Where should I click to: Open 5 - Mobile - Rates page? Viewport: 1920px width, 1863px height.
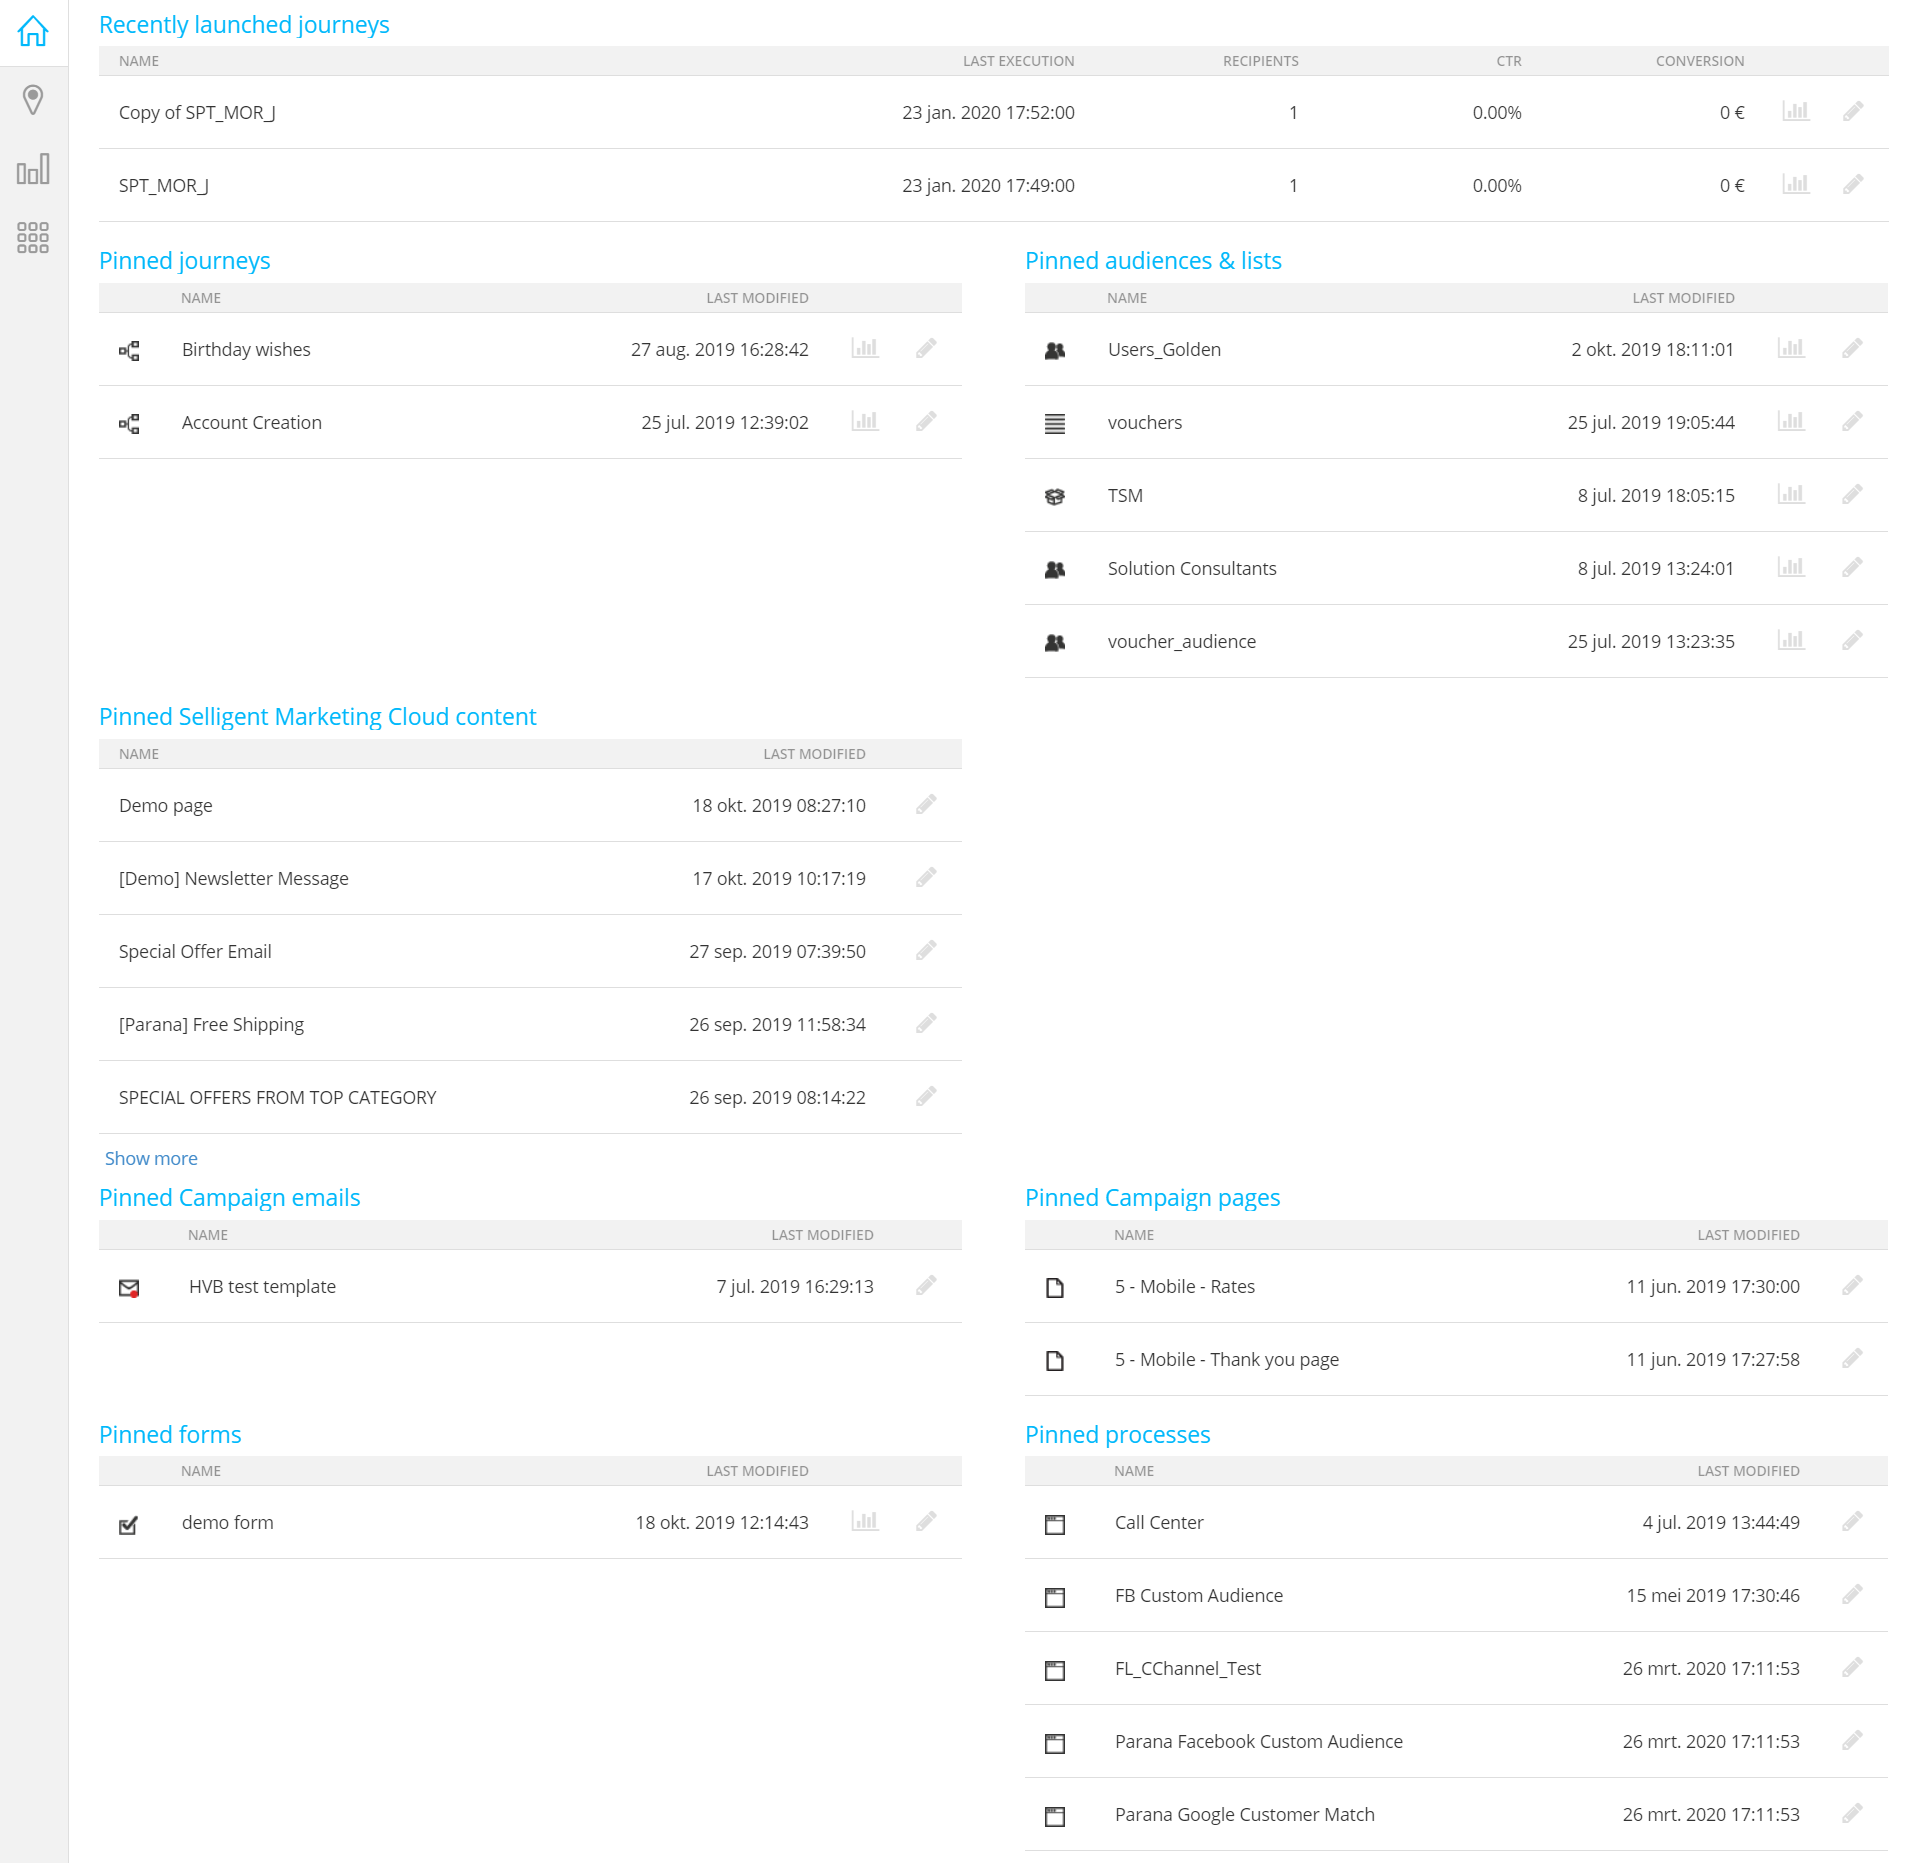pos(1184,1286)
